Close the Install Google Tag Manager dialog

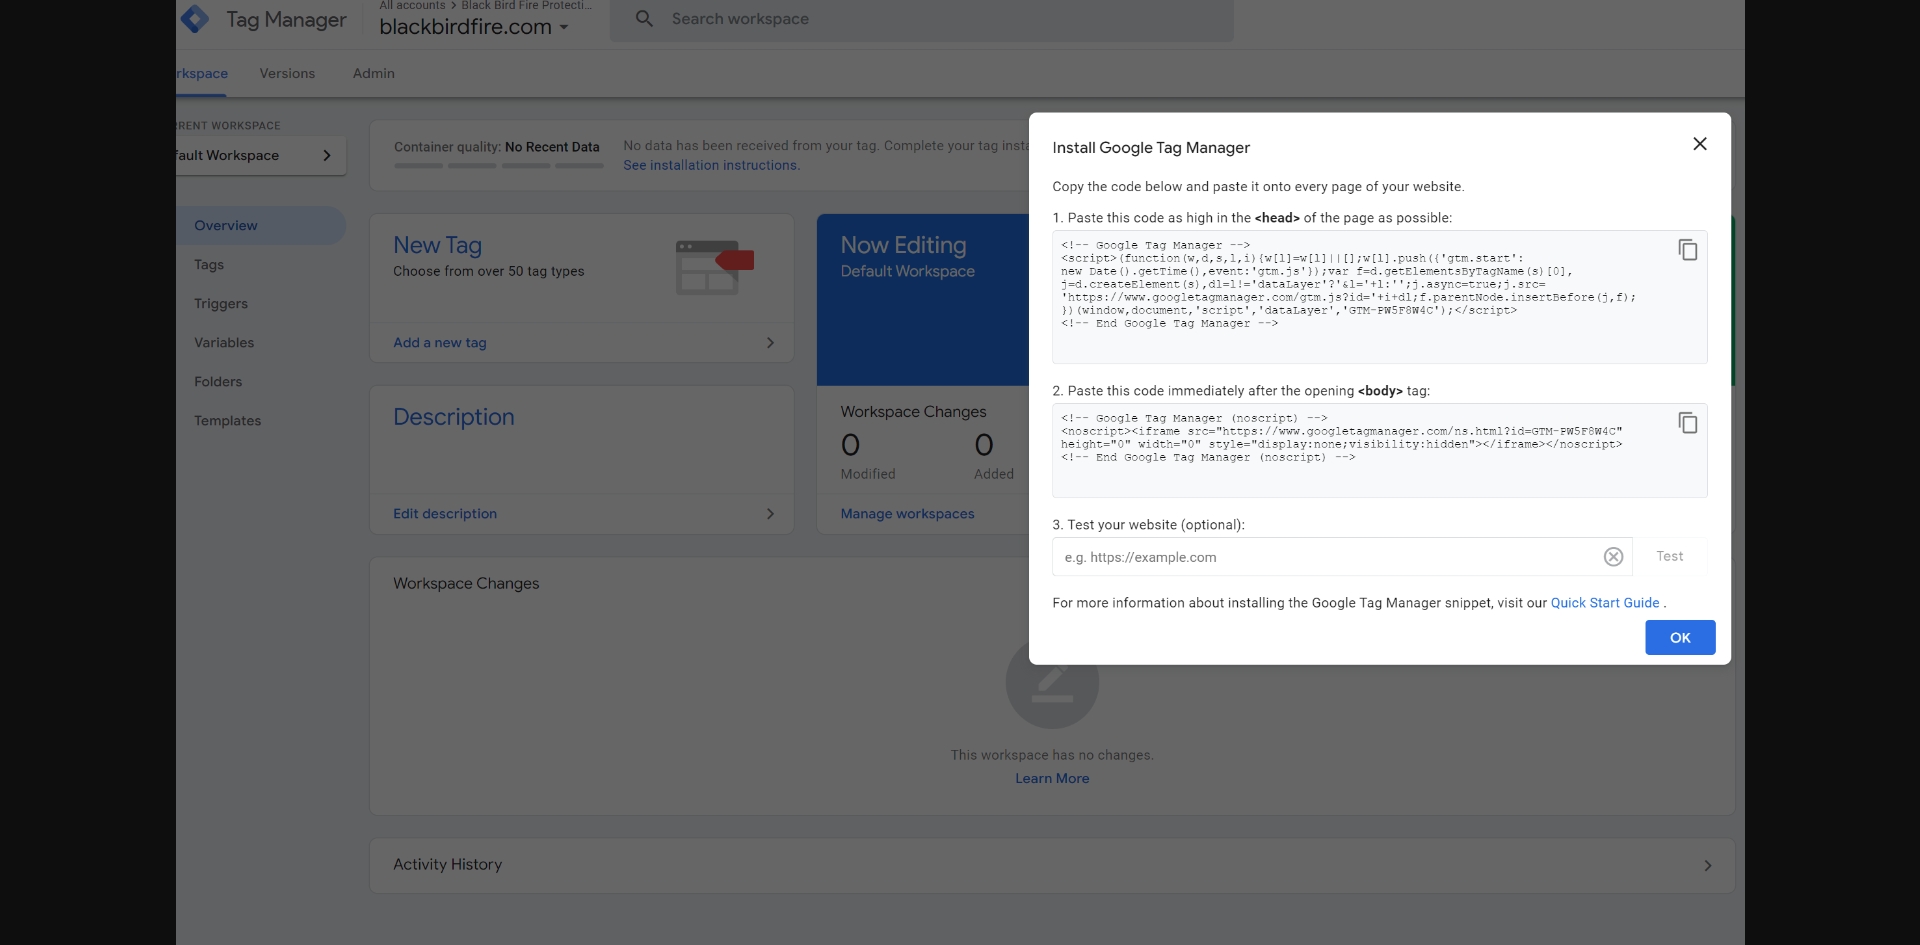pos(1699,144)
